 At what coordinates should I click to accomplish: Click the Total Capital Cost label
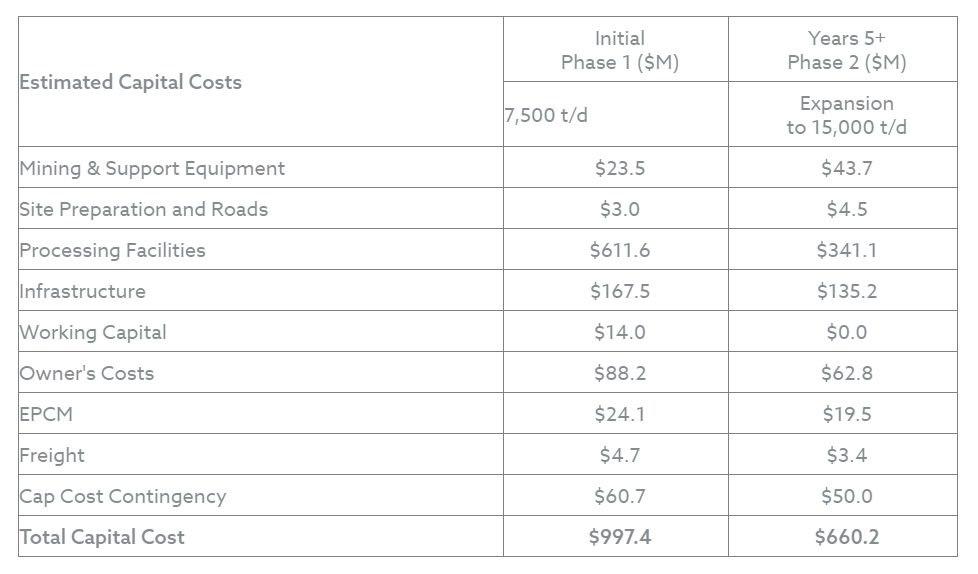(x=102, y=537)
